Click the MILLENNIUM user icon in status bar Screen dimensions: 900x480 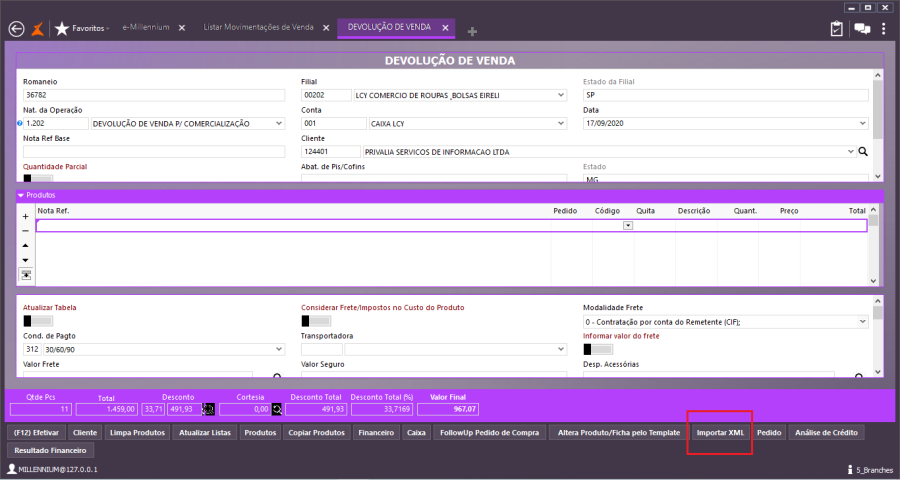tap(11, 469)
